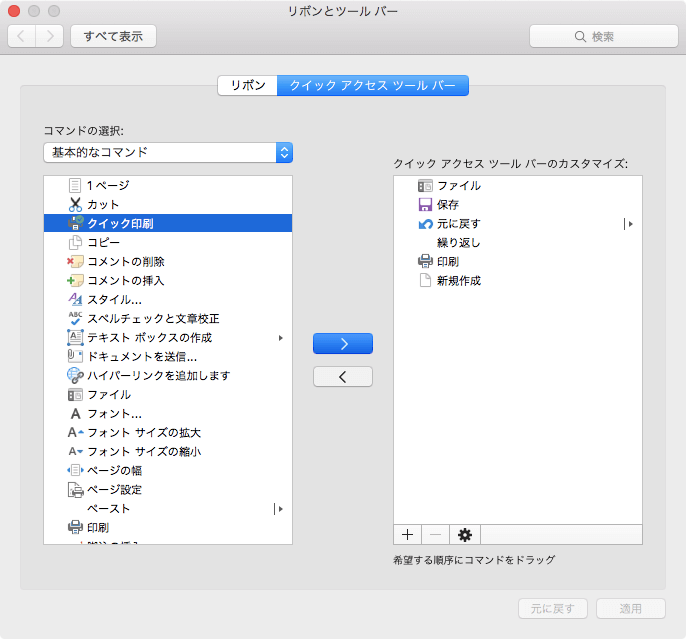The image size is (686, 639).
Task: Switch to the リボン tab
Action: (248, 85)
